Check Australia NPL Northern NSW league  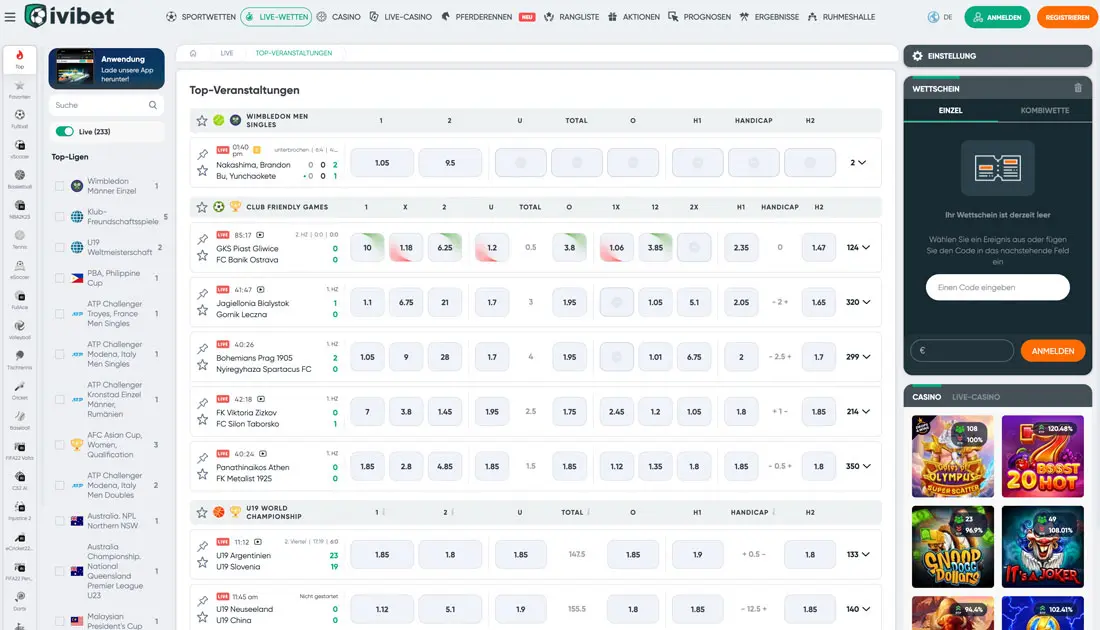[x=60, y=521]
